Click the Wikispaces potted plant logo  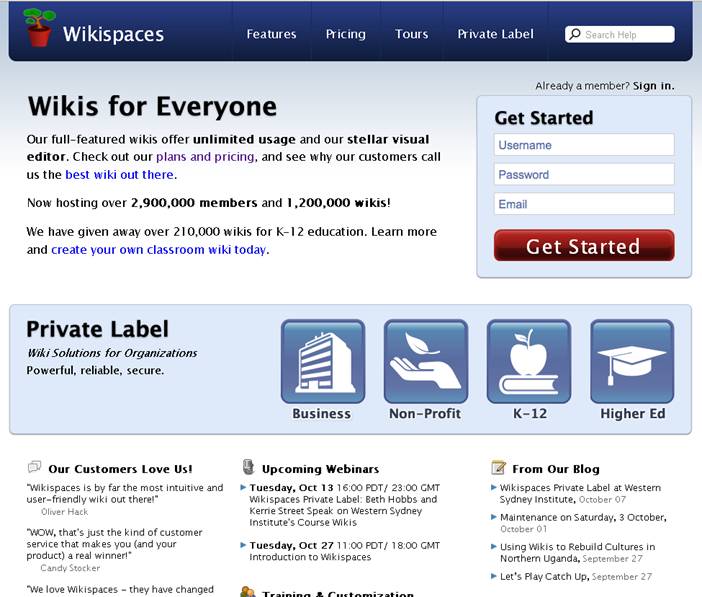coord(39,28)
